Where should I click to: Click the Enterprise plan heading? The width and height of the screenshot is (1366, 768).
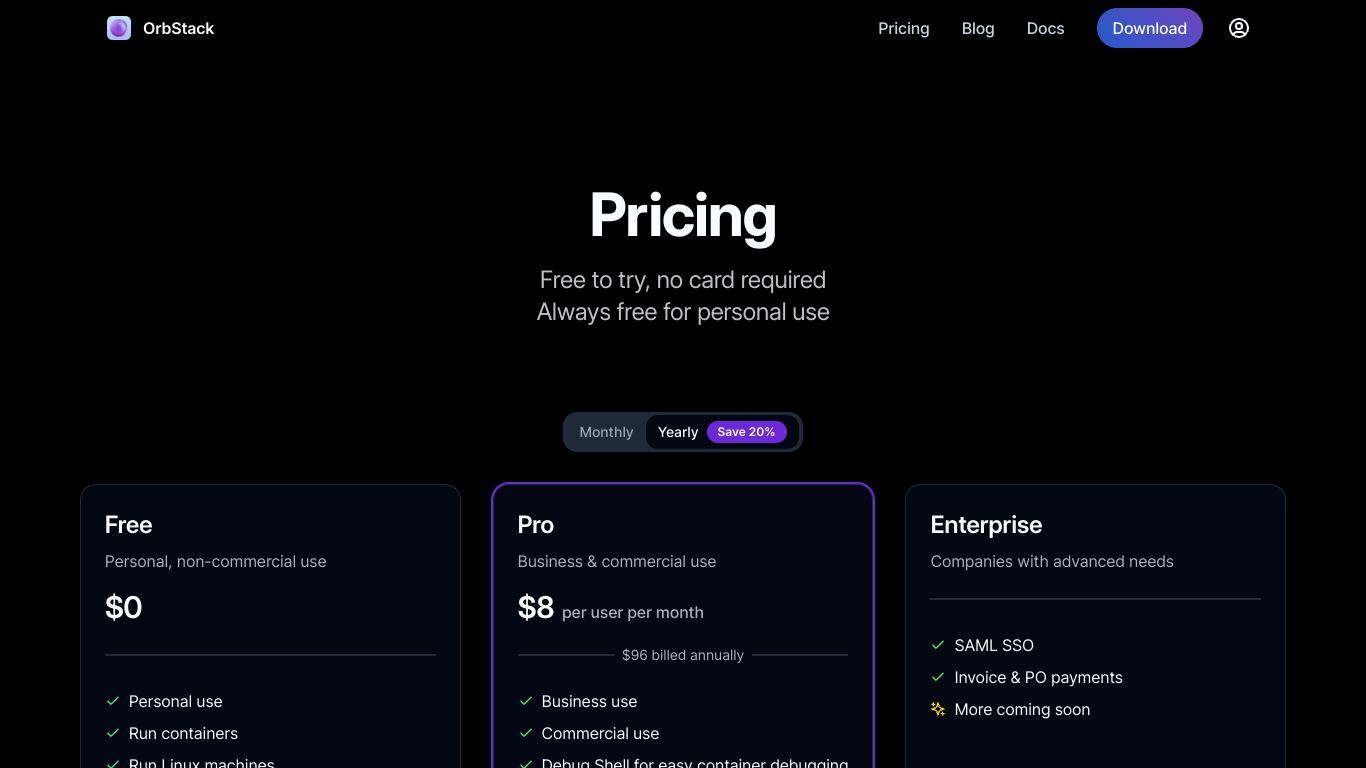[986, 525]
